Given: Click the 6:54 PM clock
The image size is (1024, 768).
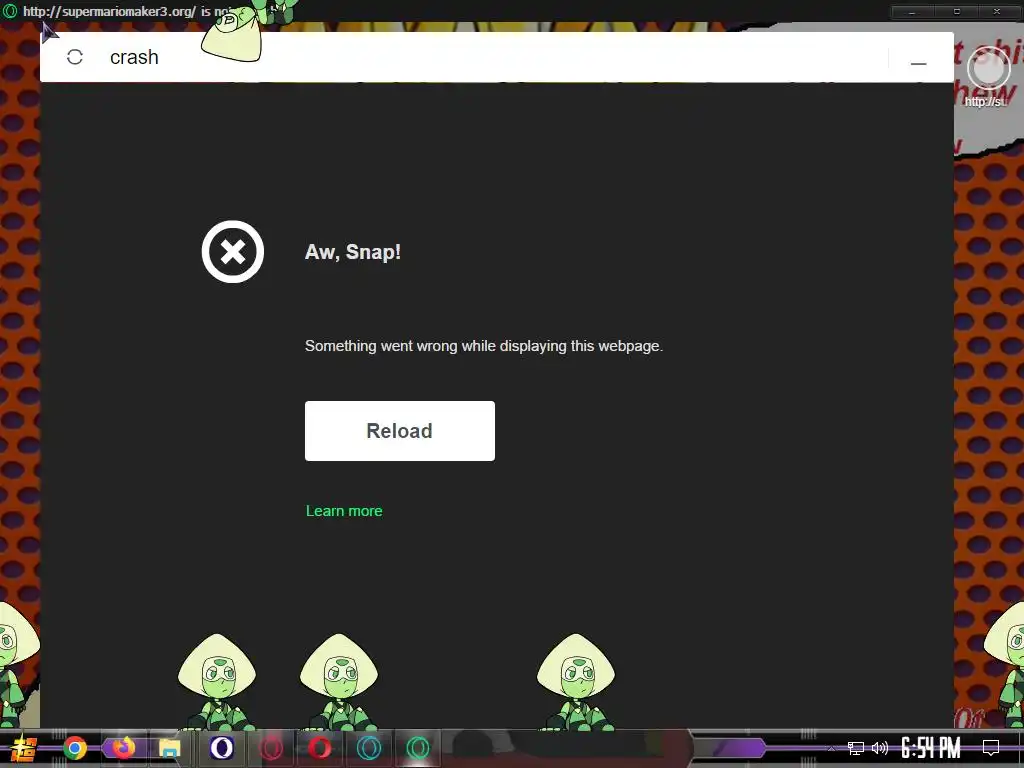Looking at the screenshot, I should coord(931,748).
